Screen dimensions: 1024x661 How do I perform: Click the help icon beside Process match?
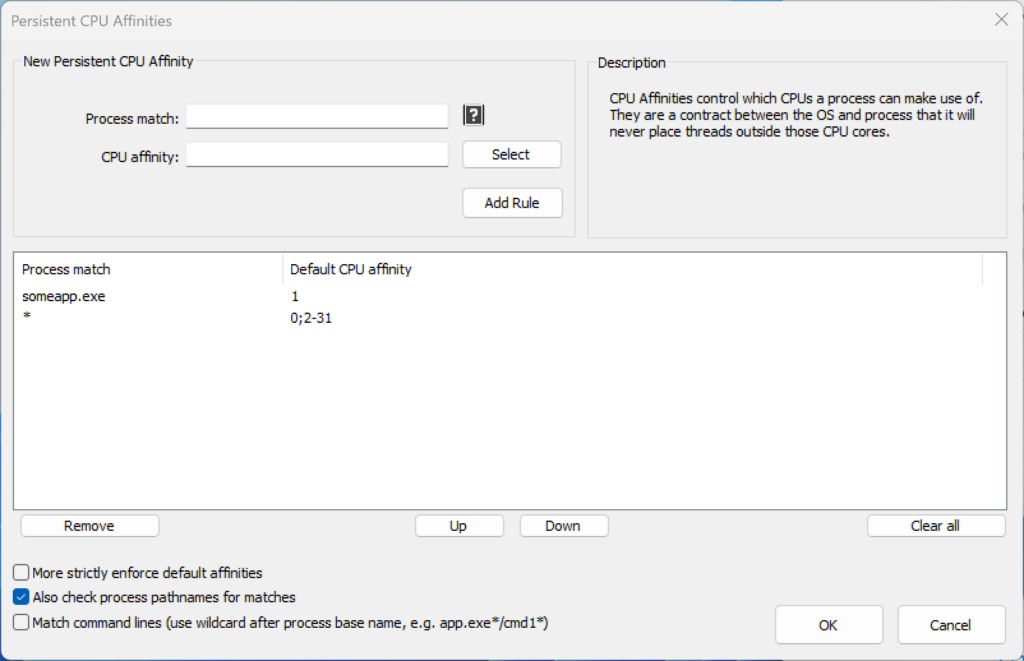tap(473, 115)
